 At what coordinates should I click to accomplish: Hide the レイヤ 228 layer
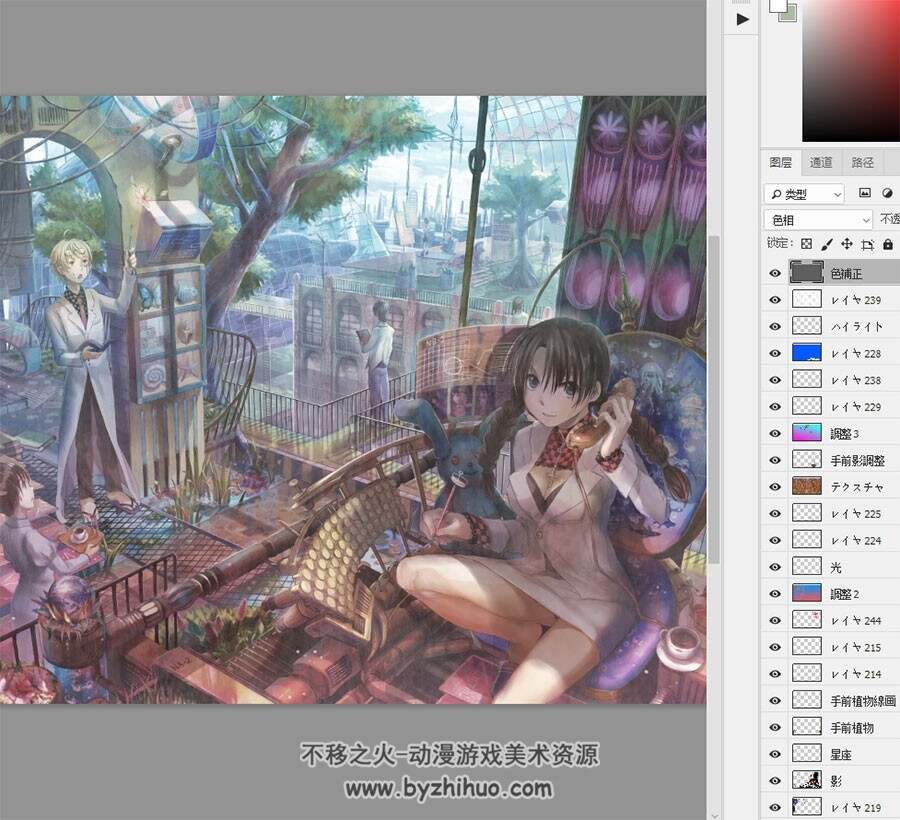pos(775,353)
